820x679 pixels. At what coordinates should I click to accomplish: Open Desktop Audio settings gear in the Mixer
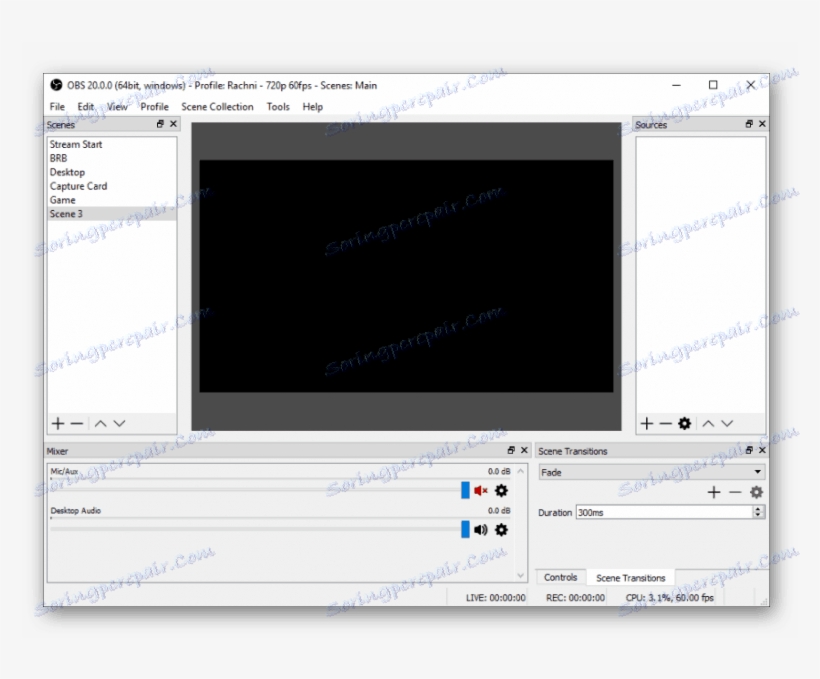click(x=500, y=530)
